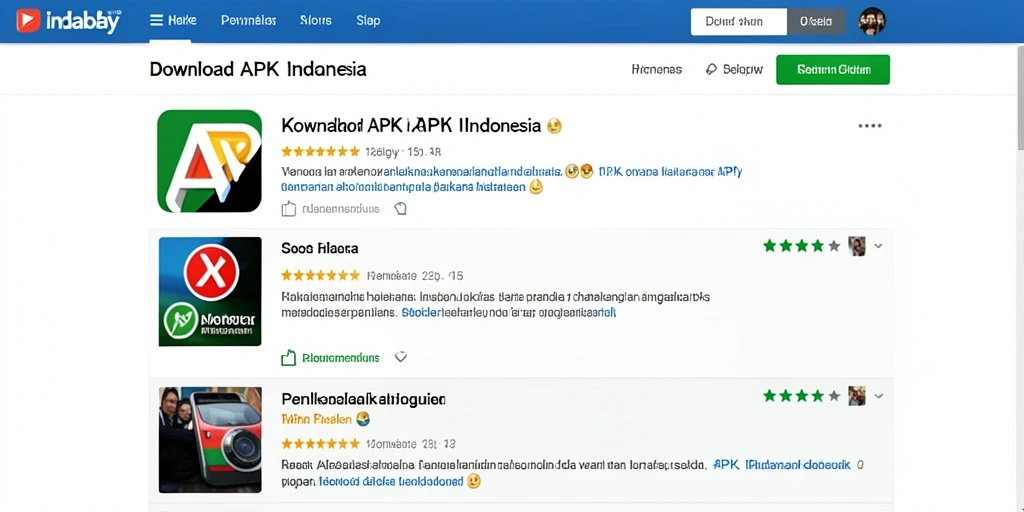This screenshot has height=512, width=1024.
Task: Click the search field in the blue header
Action: [739, 22]
